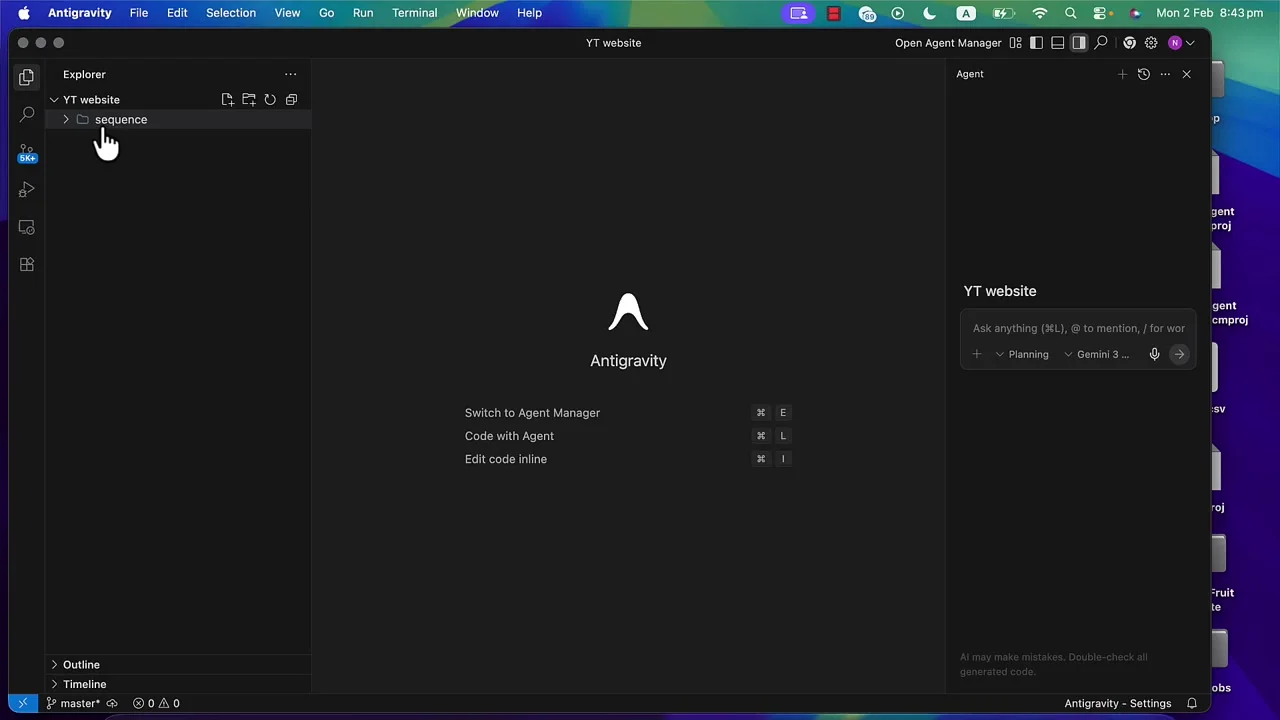Open the Go menu
This screenshot has height=720, width=1280.
coord(326,13)
